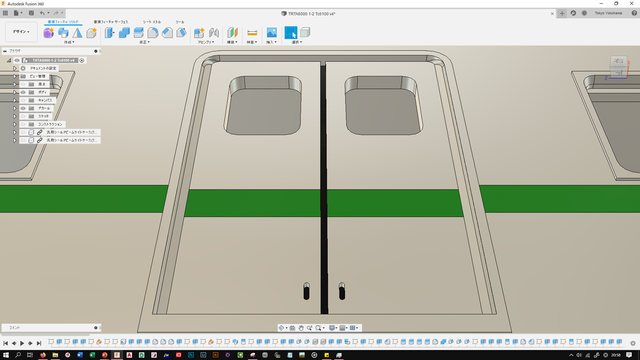The height and width of the screenshot is (360, 640).
Task: Switch to the サーフェス (Surface) tab
Action: pos(111,22)
